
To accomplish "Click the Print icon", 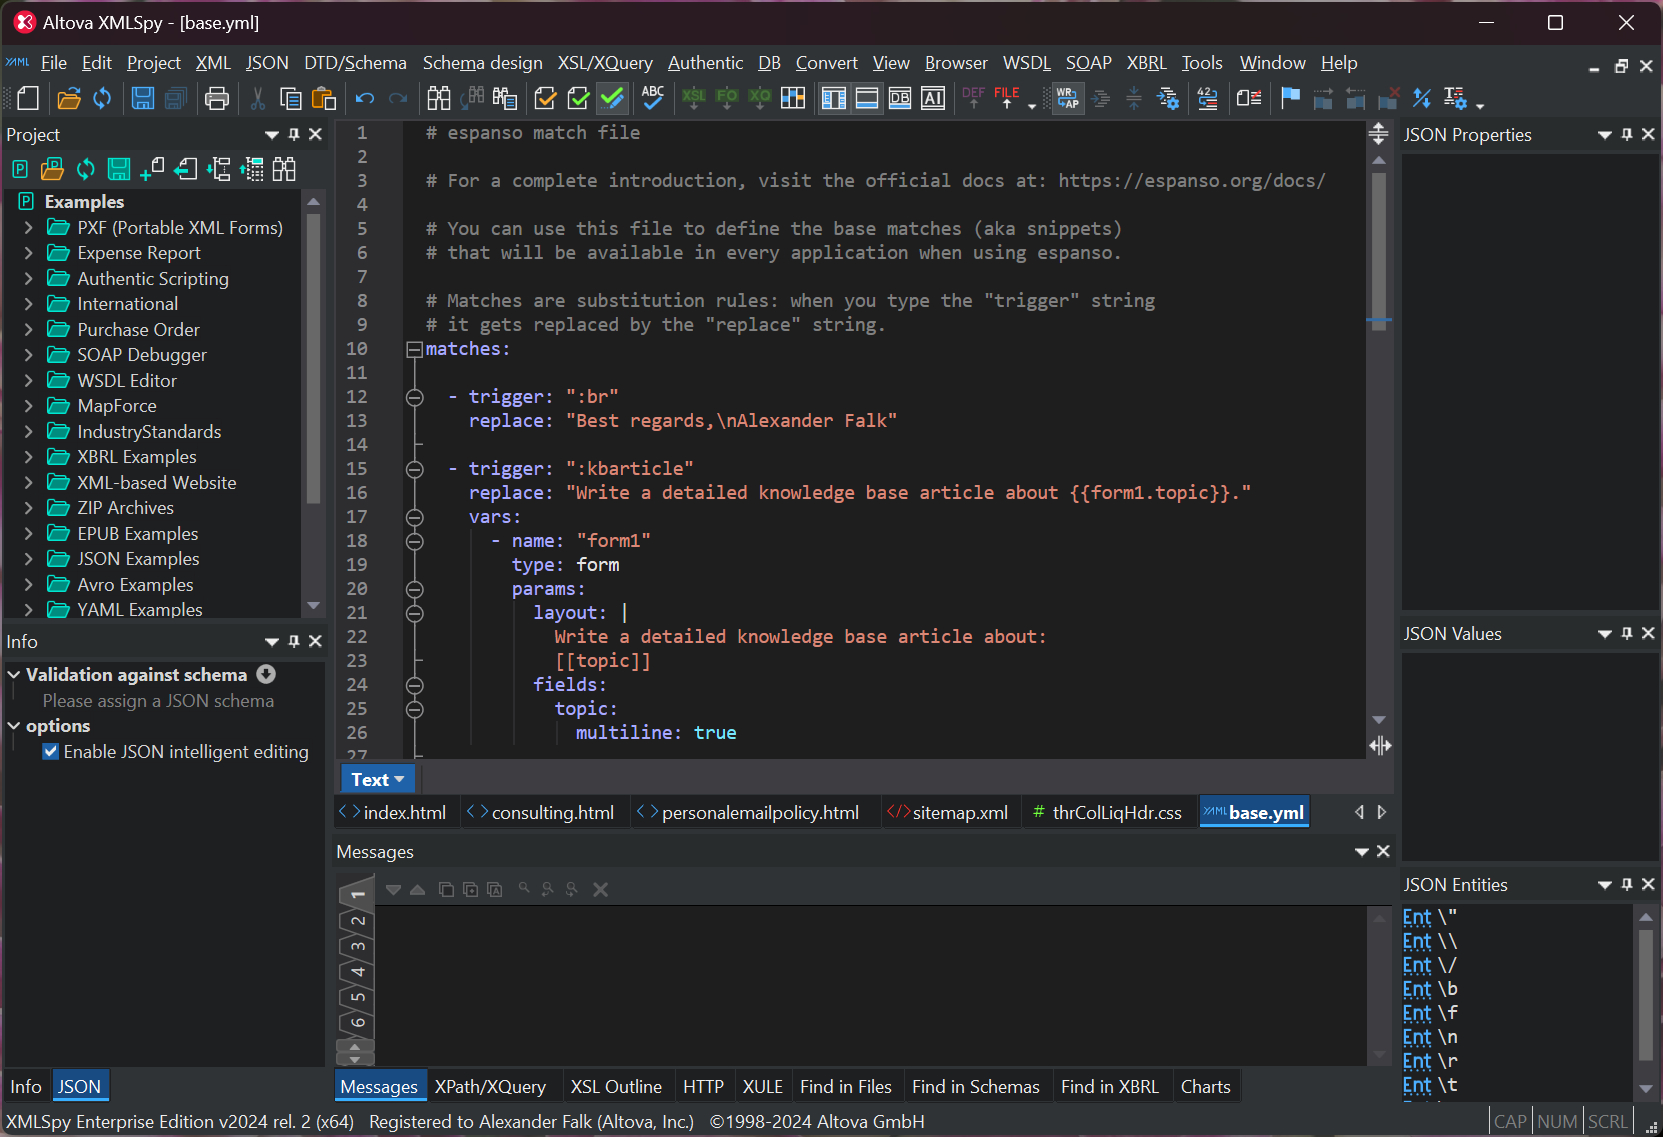I will click(216, 98).
